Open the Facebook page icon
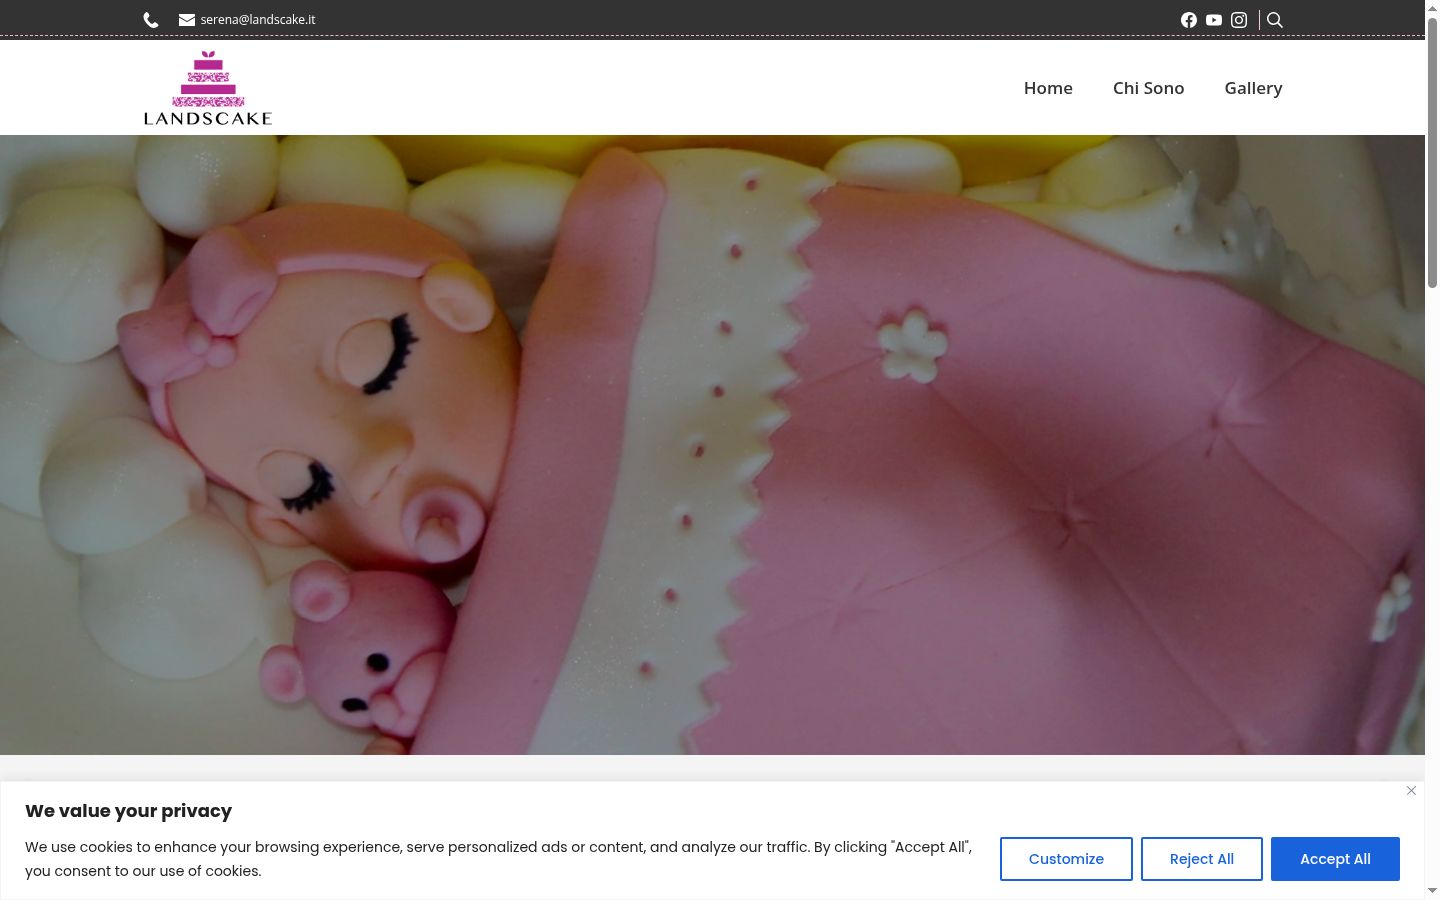This screenshot has width=1440, height=900. pyautogui.click(x=1189, y=20)
